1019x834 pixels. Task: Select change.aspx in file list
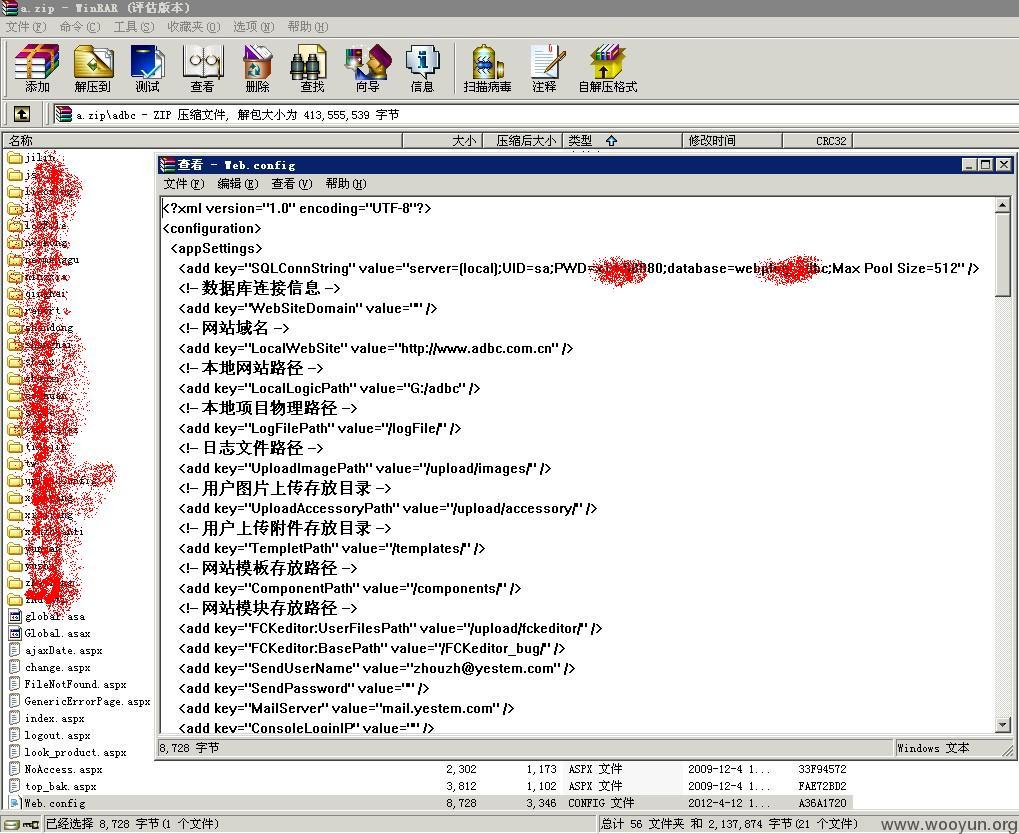point(57,667)
